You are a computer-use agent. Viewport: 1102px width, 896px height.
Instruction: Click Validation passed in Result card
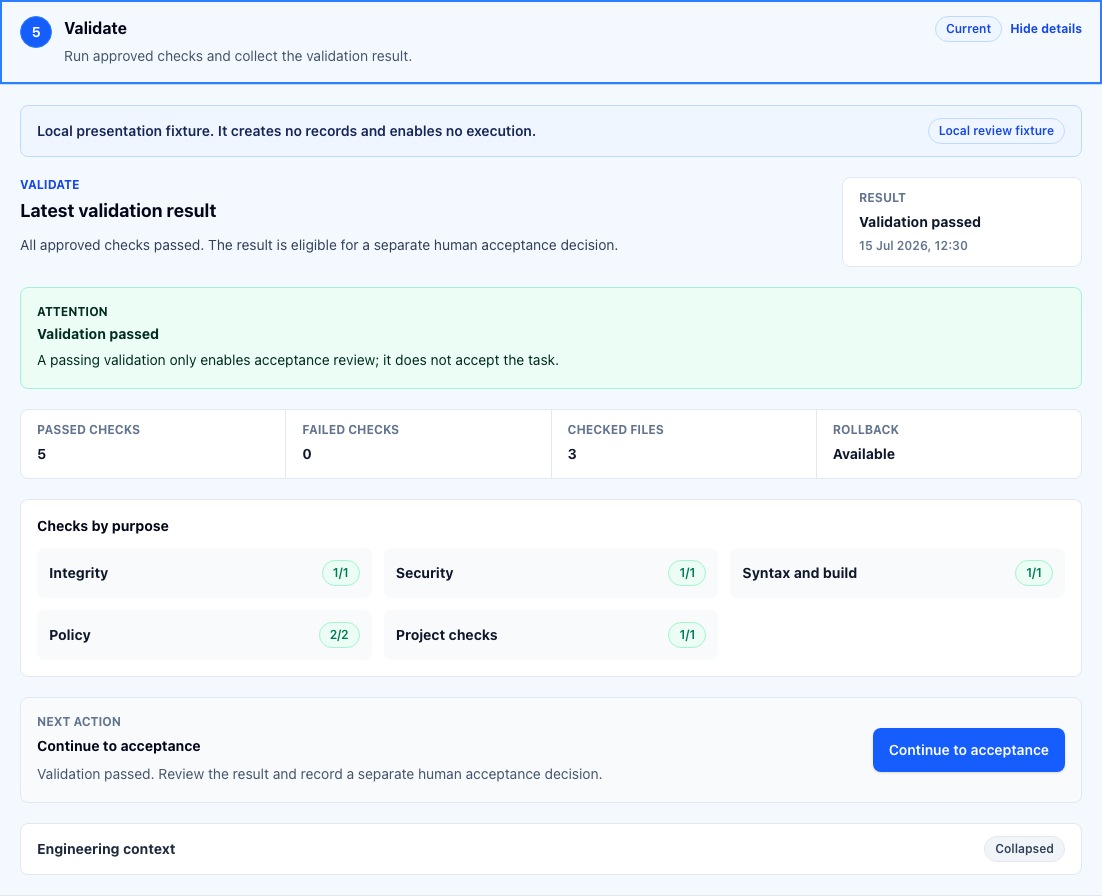[x=919, y=222]
